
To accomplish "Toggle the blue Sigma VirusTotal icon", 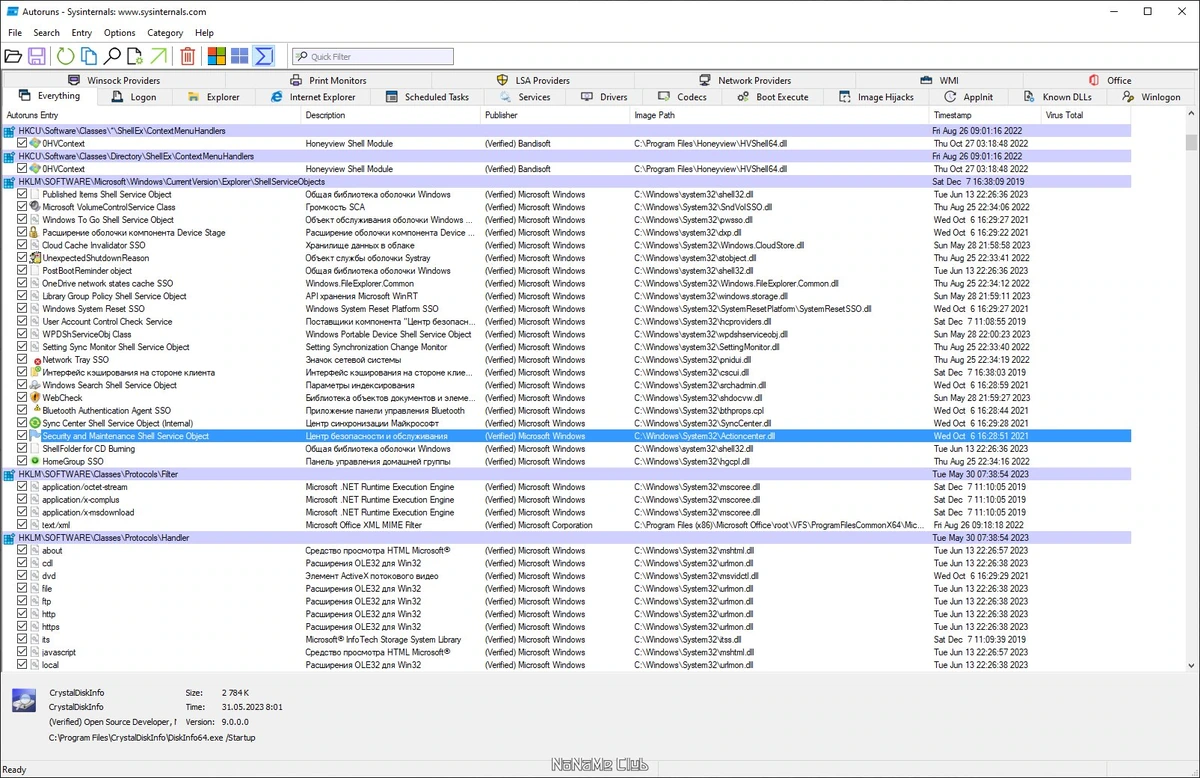I will (264, 56).
